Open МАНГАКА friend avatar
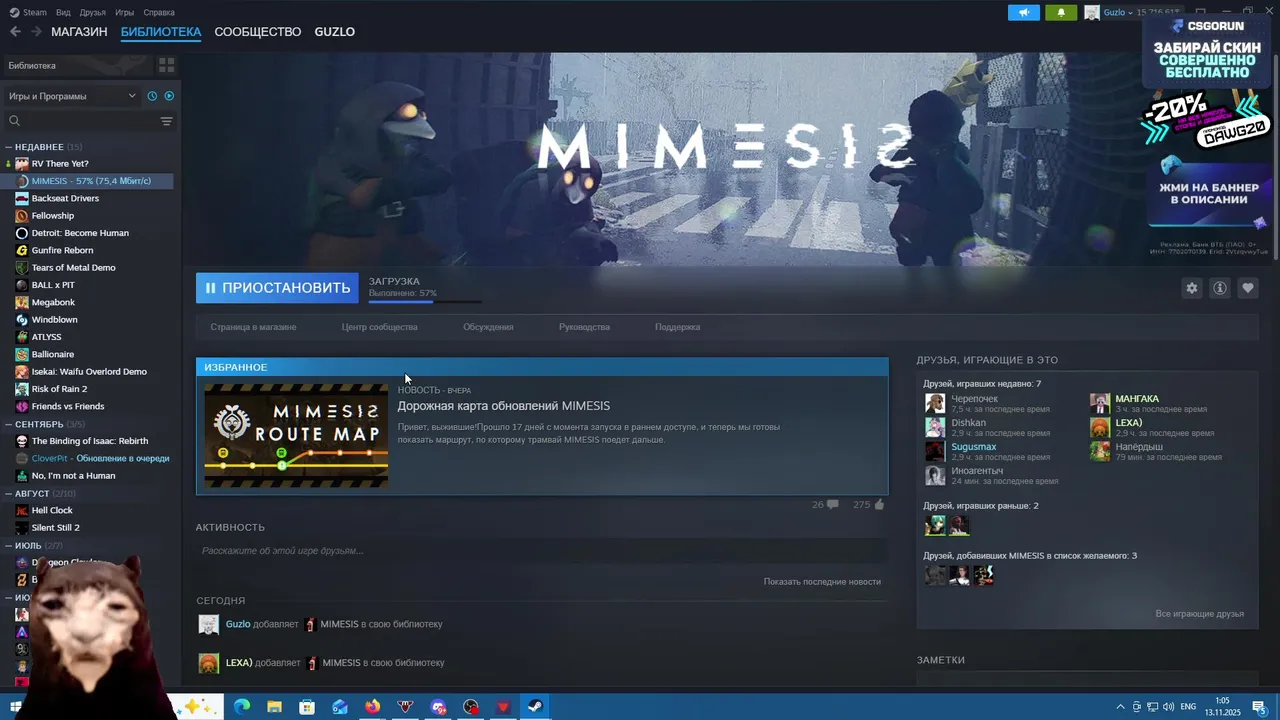 coord(1100,403)
